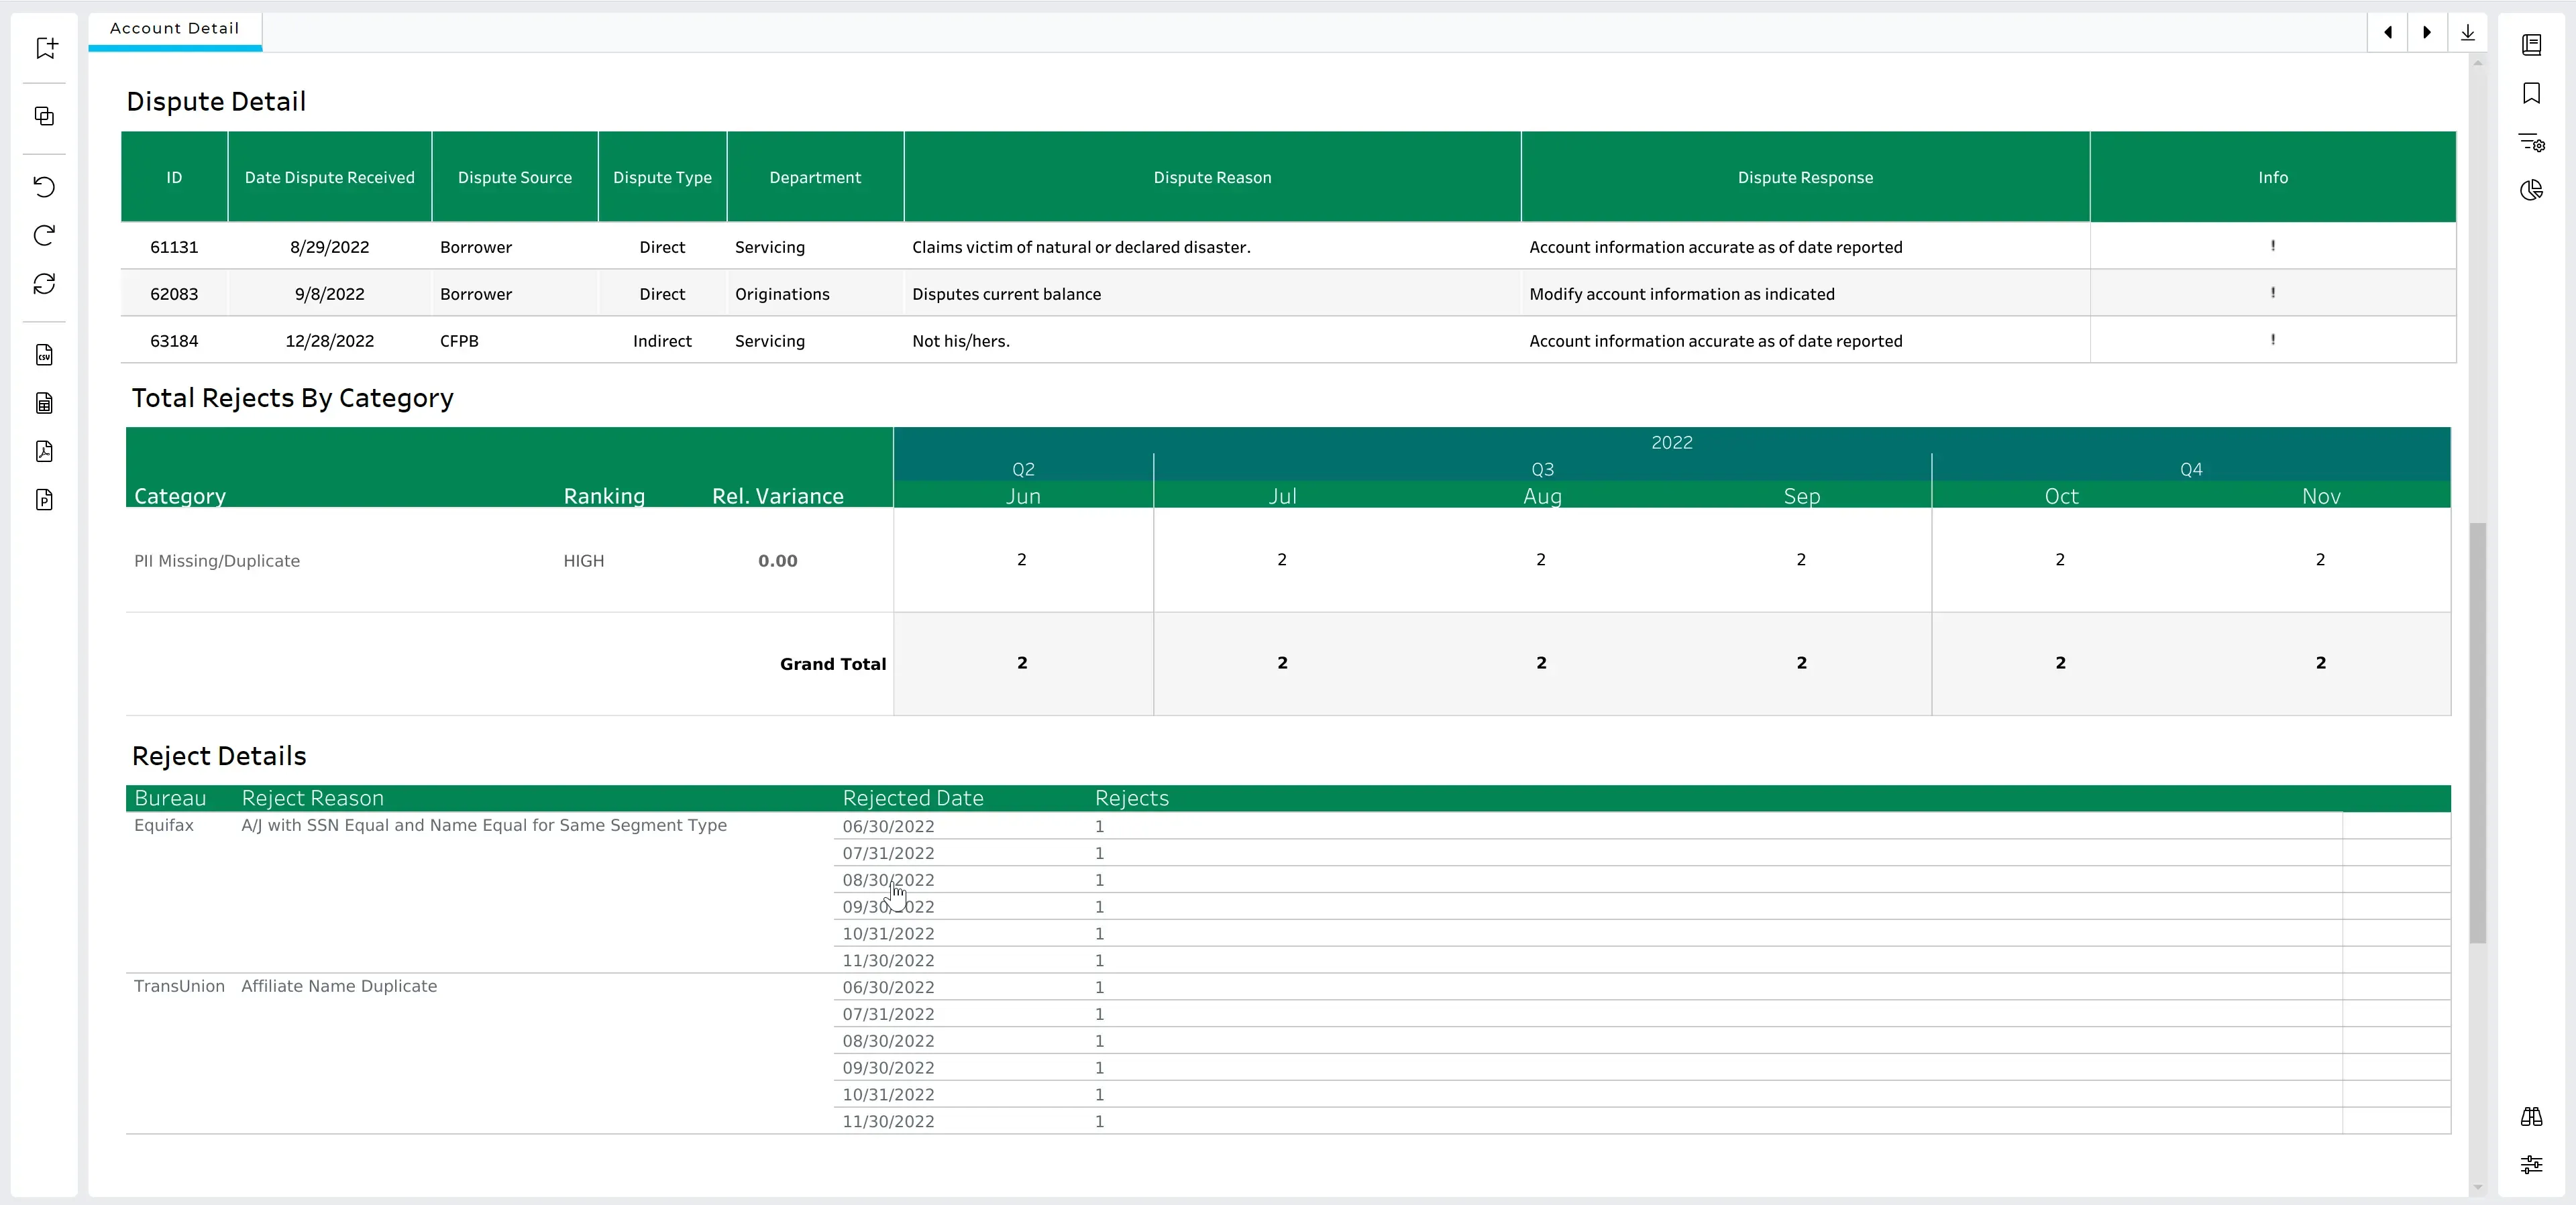Click the HIGH ranking value
Viewport: 2576px width, 1205px height.
click(x=584, y=561)
